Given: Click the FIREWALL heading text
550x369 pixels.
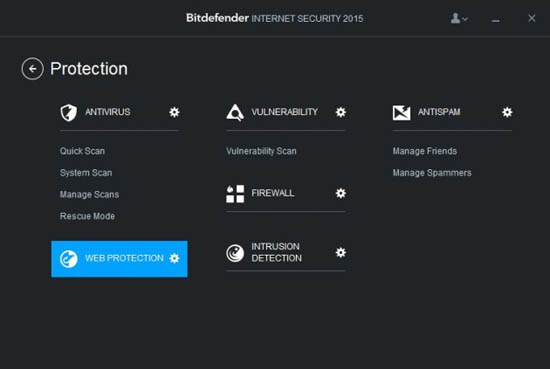Looking at the screenshot, I should tap(273, 193).
